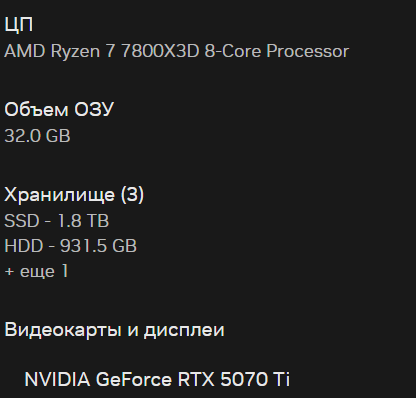Click the 'Видеокарты и дисплеи' heading
The height and width of the screenshot is (398, 416).
[115, 330]
